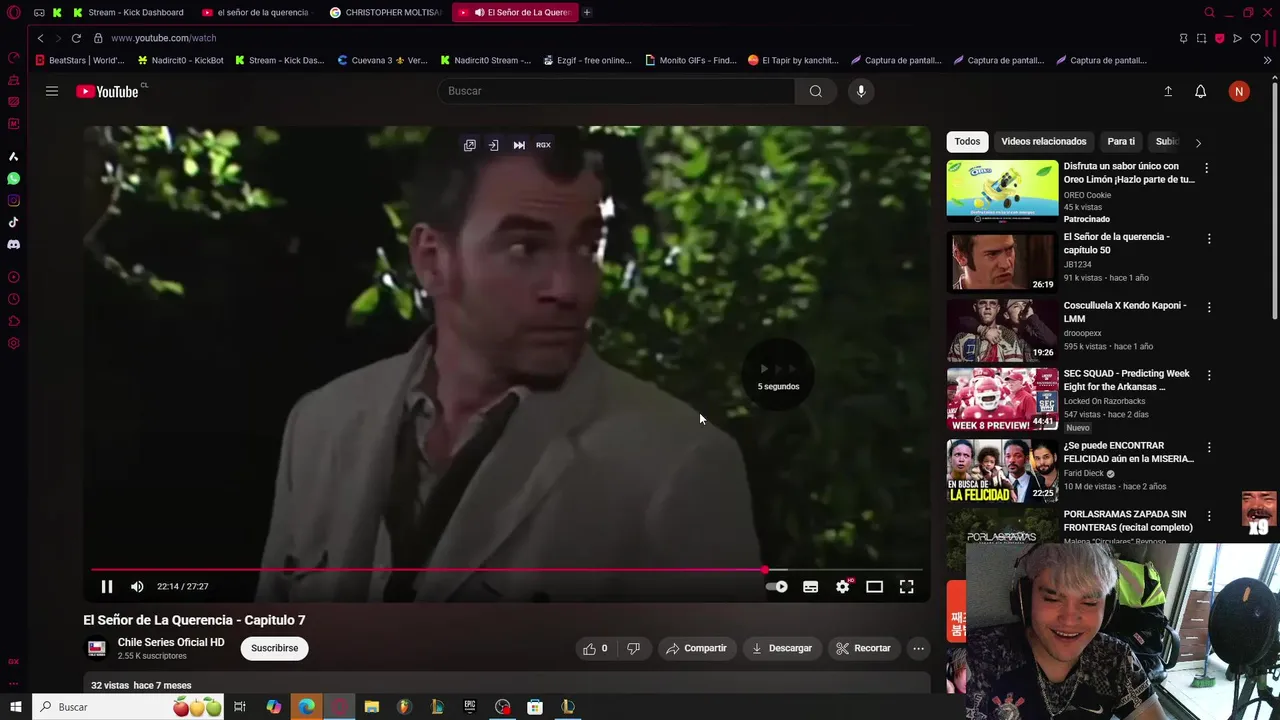Pause the video with the pause button
The width and height of the screenshot is (1280, 720).
pos(107,587)
